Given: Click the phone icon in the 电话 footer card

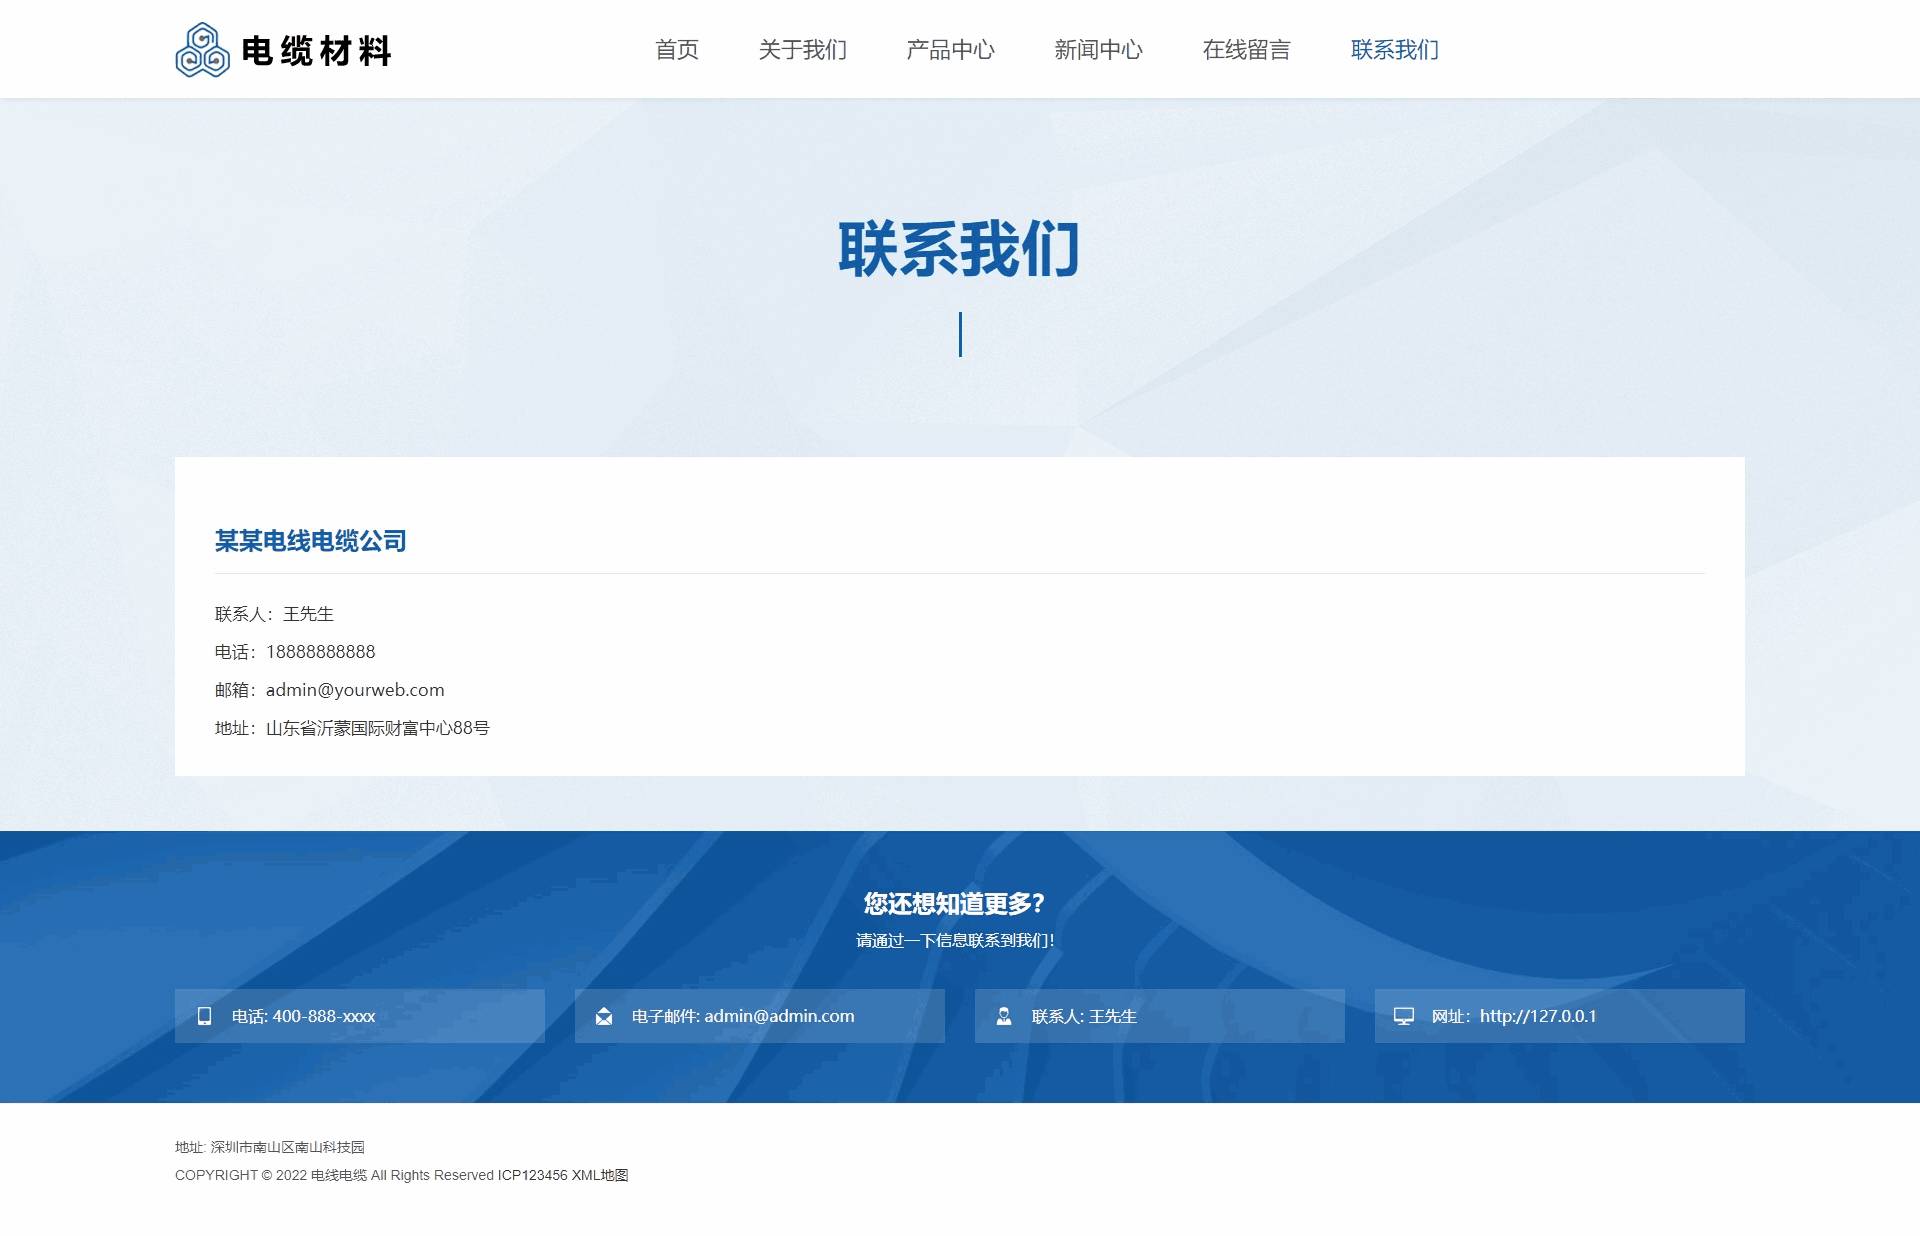Looking at the screenshot, I should (204, 1015).
